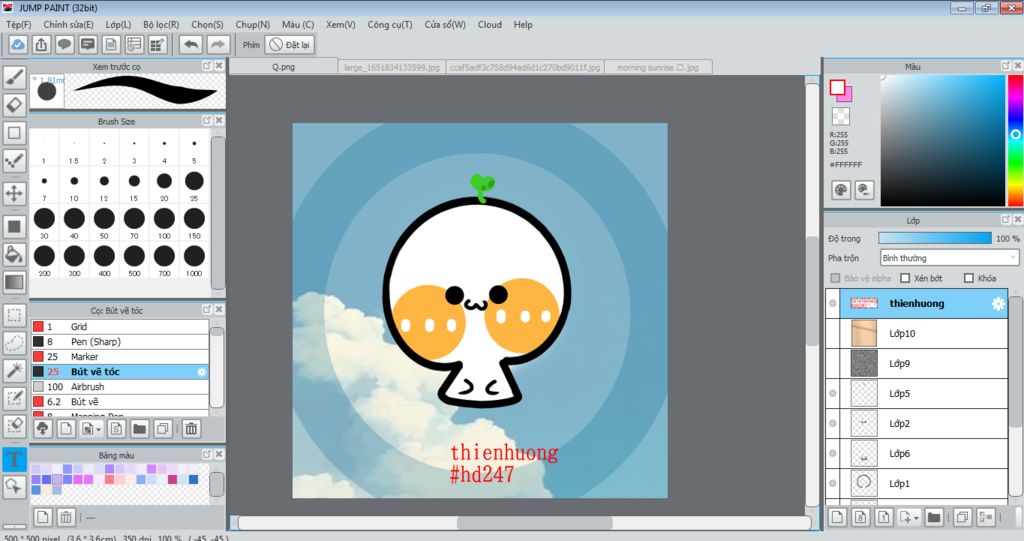Toggle visibility of Lớp5 layer
1024x541 pixels.
[833, 393]
